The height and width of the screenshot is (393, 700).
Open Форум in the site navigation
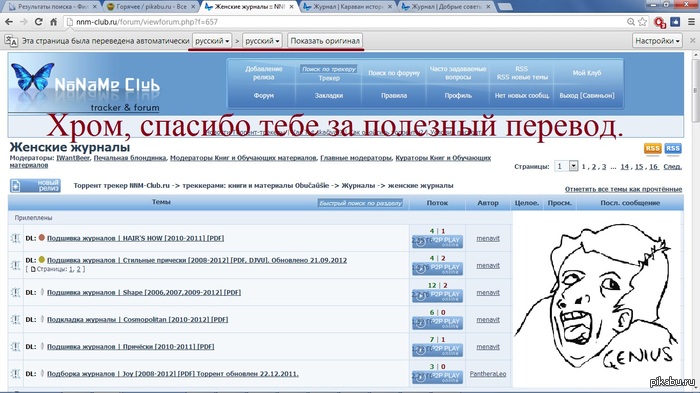pos(263,96)
